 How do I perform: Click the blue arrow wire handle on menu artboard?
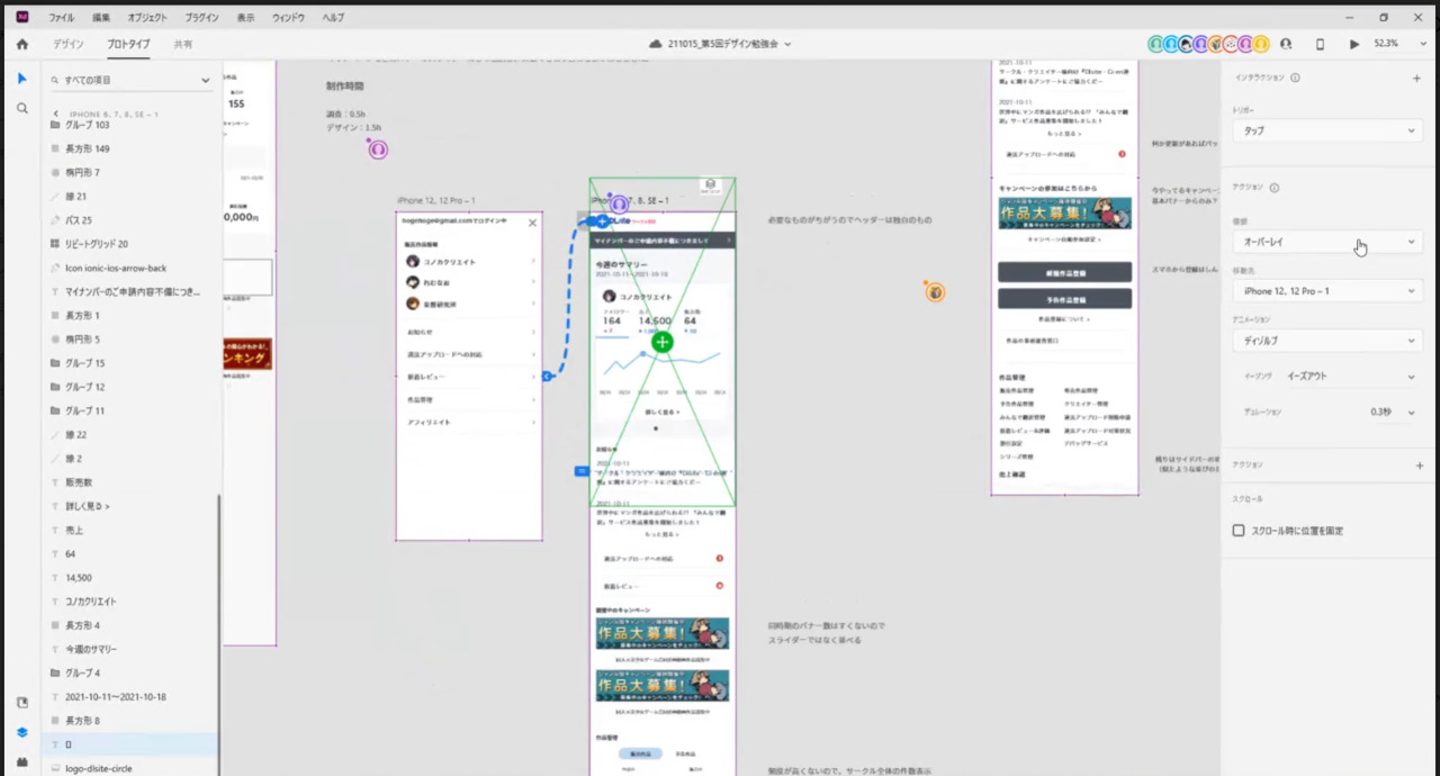click(x=546, y=376)
